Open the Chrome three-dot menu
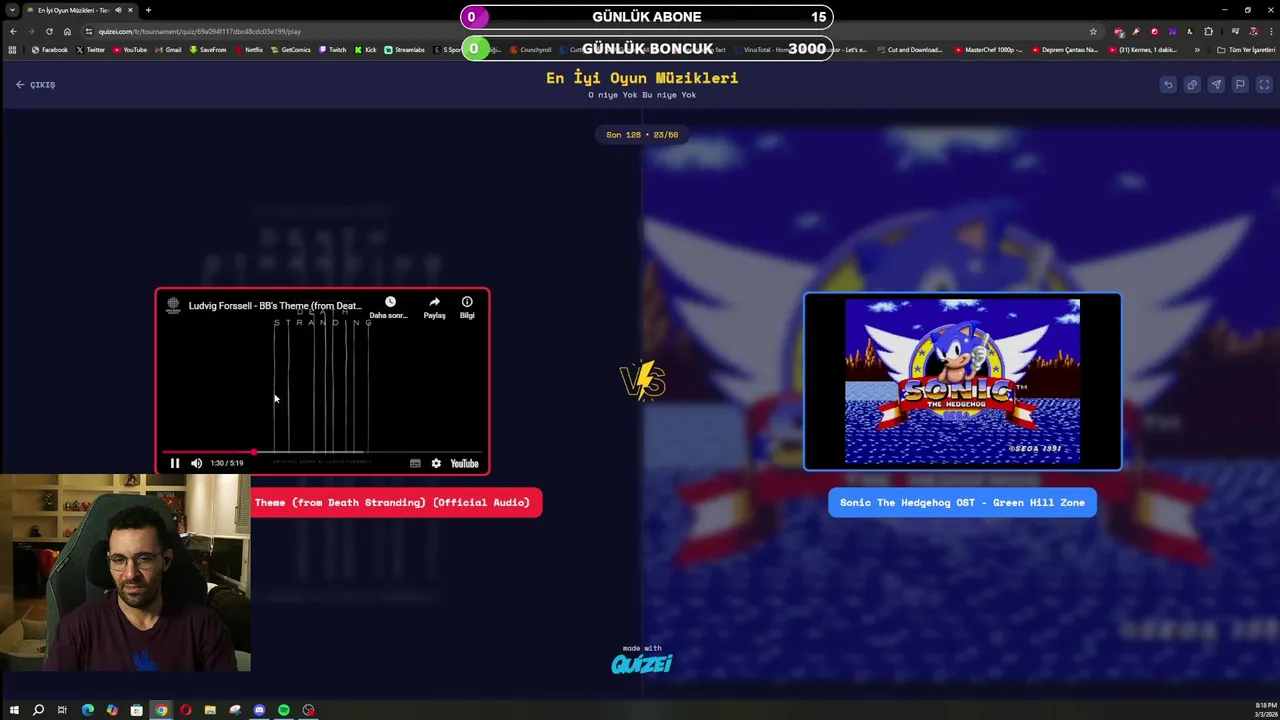 tap(1270, 31)
